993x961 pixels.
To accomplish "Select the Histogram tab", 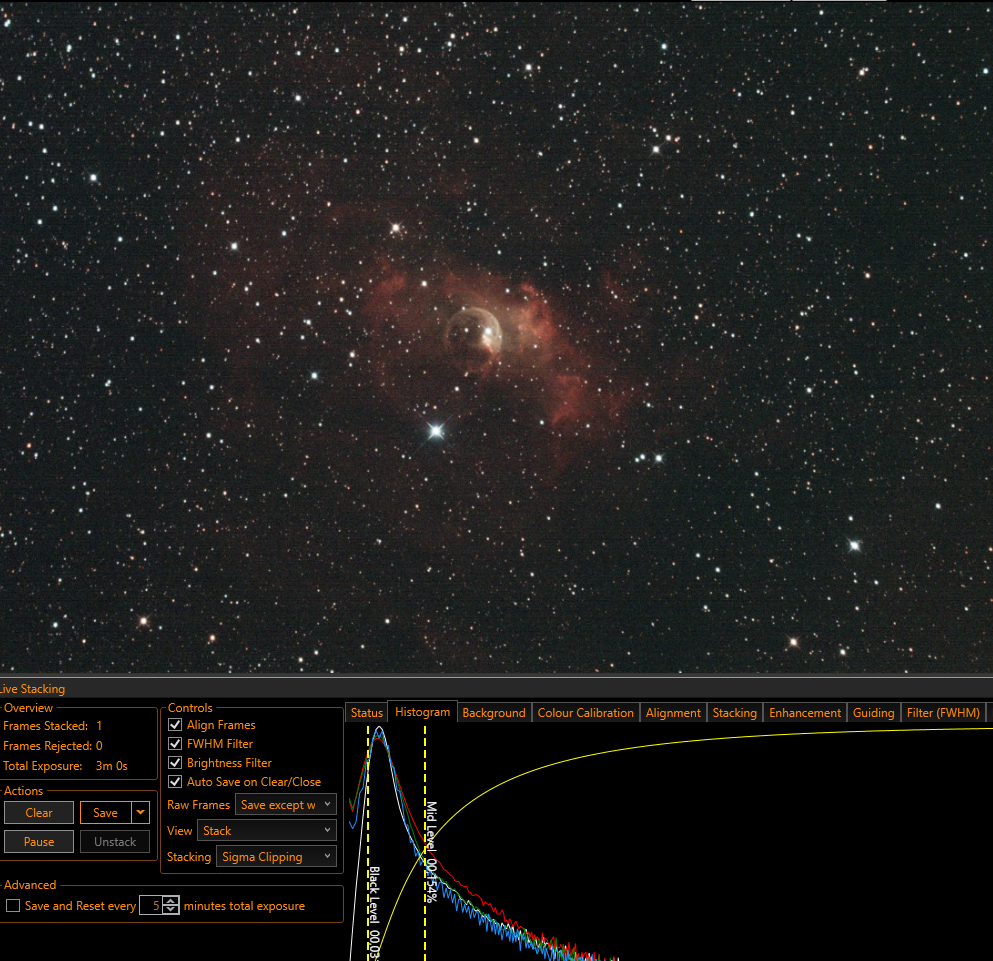I will click(422, 712).
